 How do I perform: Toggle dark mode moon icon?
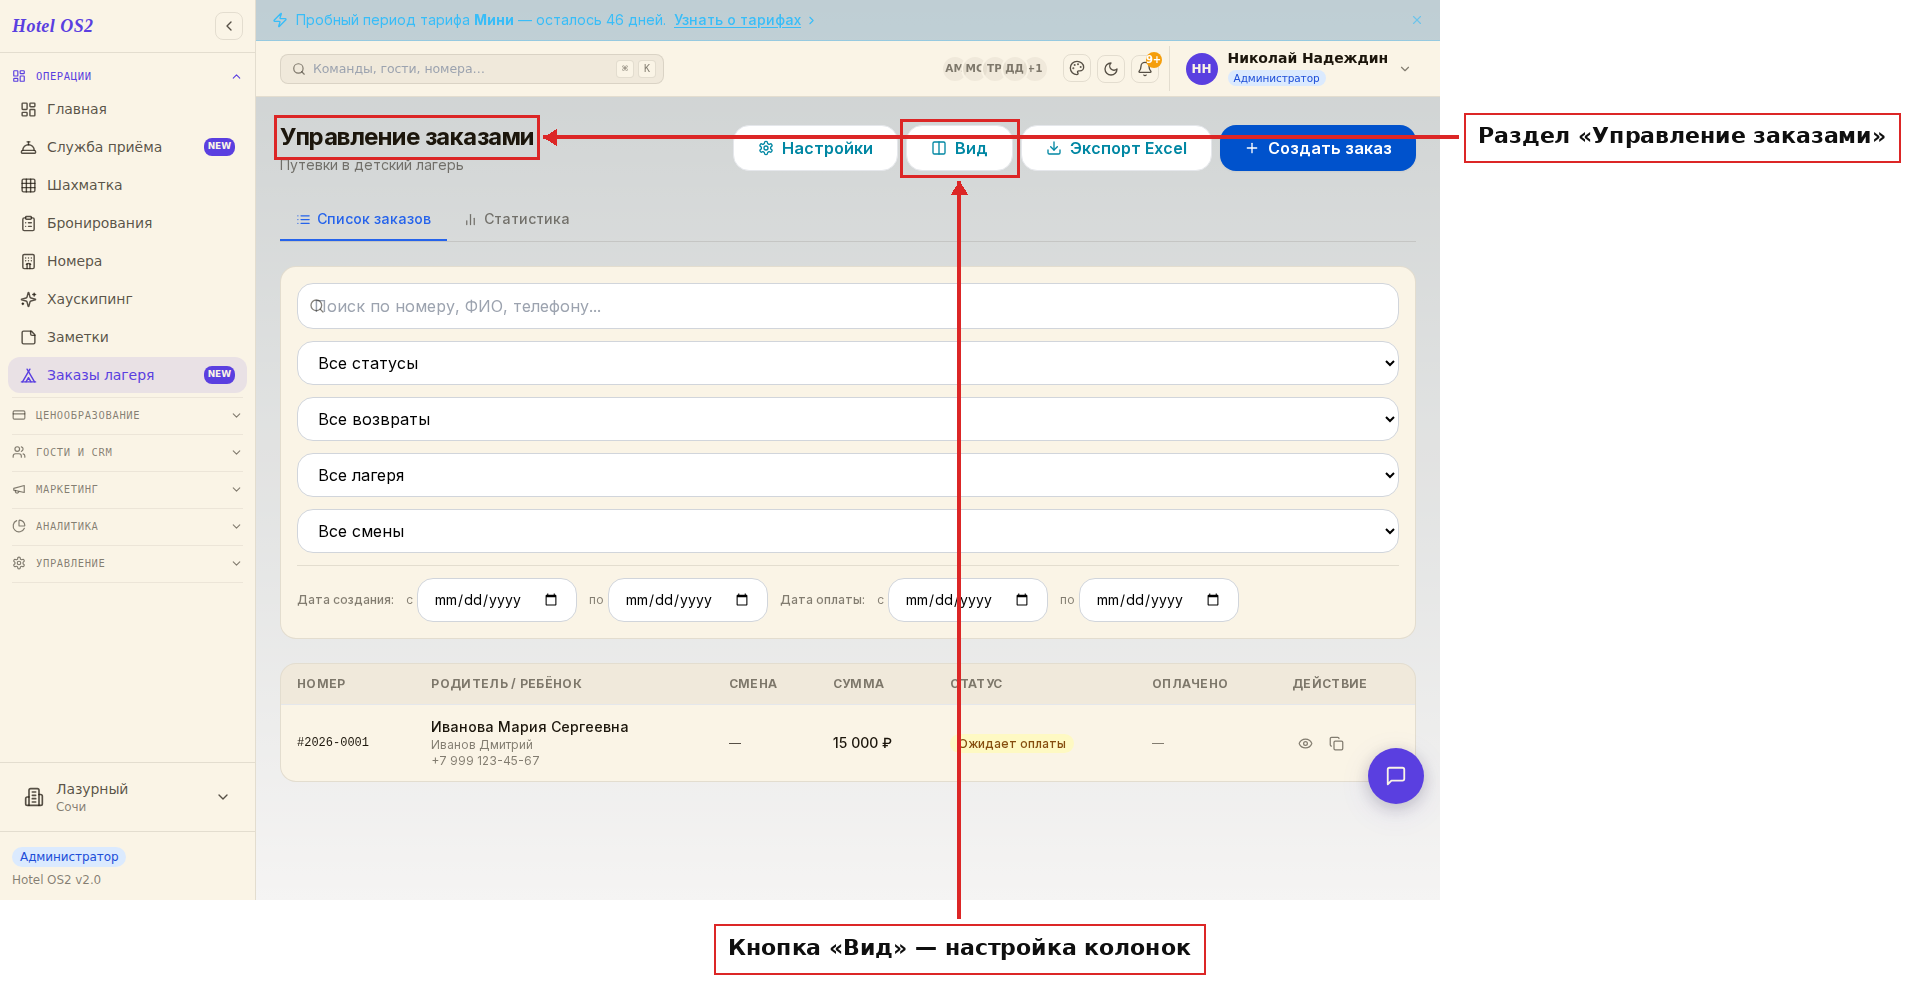[1111, 69]
